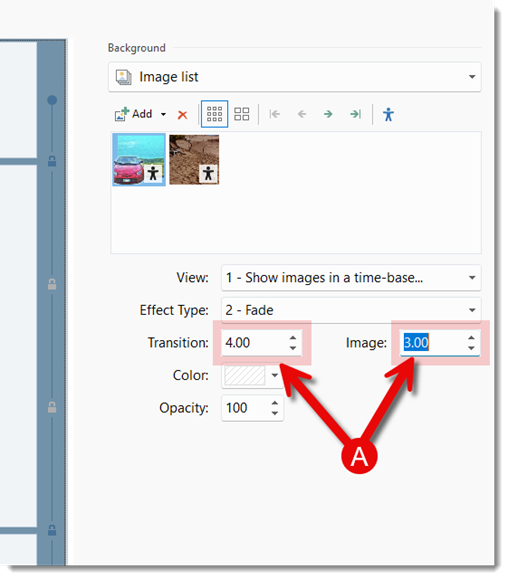
Task: Open the Image list background dropdown
Action: pos(295,77)
